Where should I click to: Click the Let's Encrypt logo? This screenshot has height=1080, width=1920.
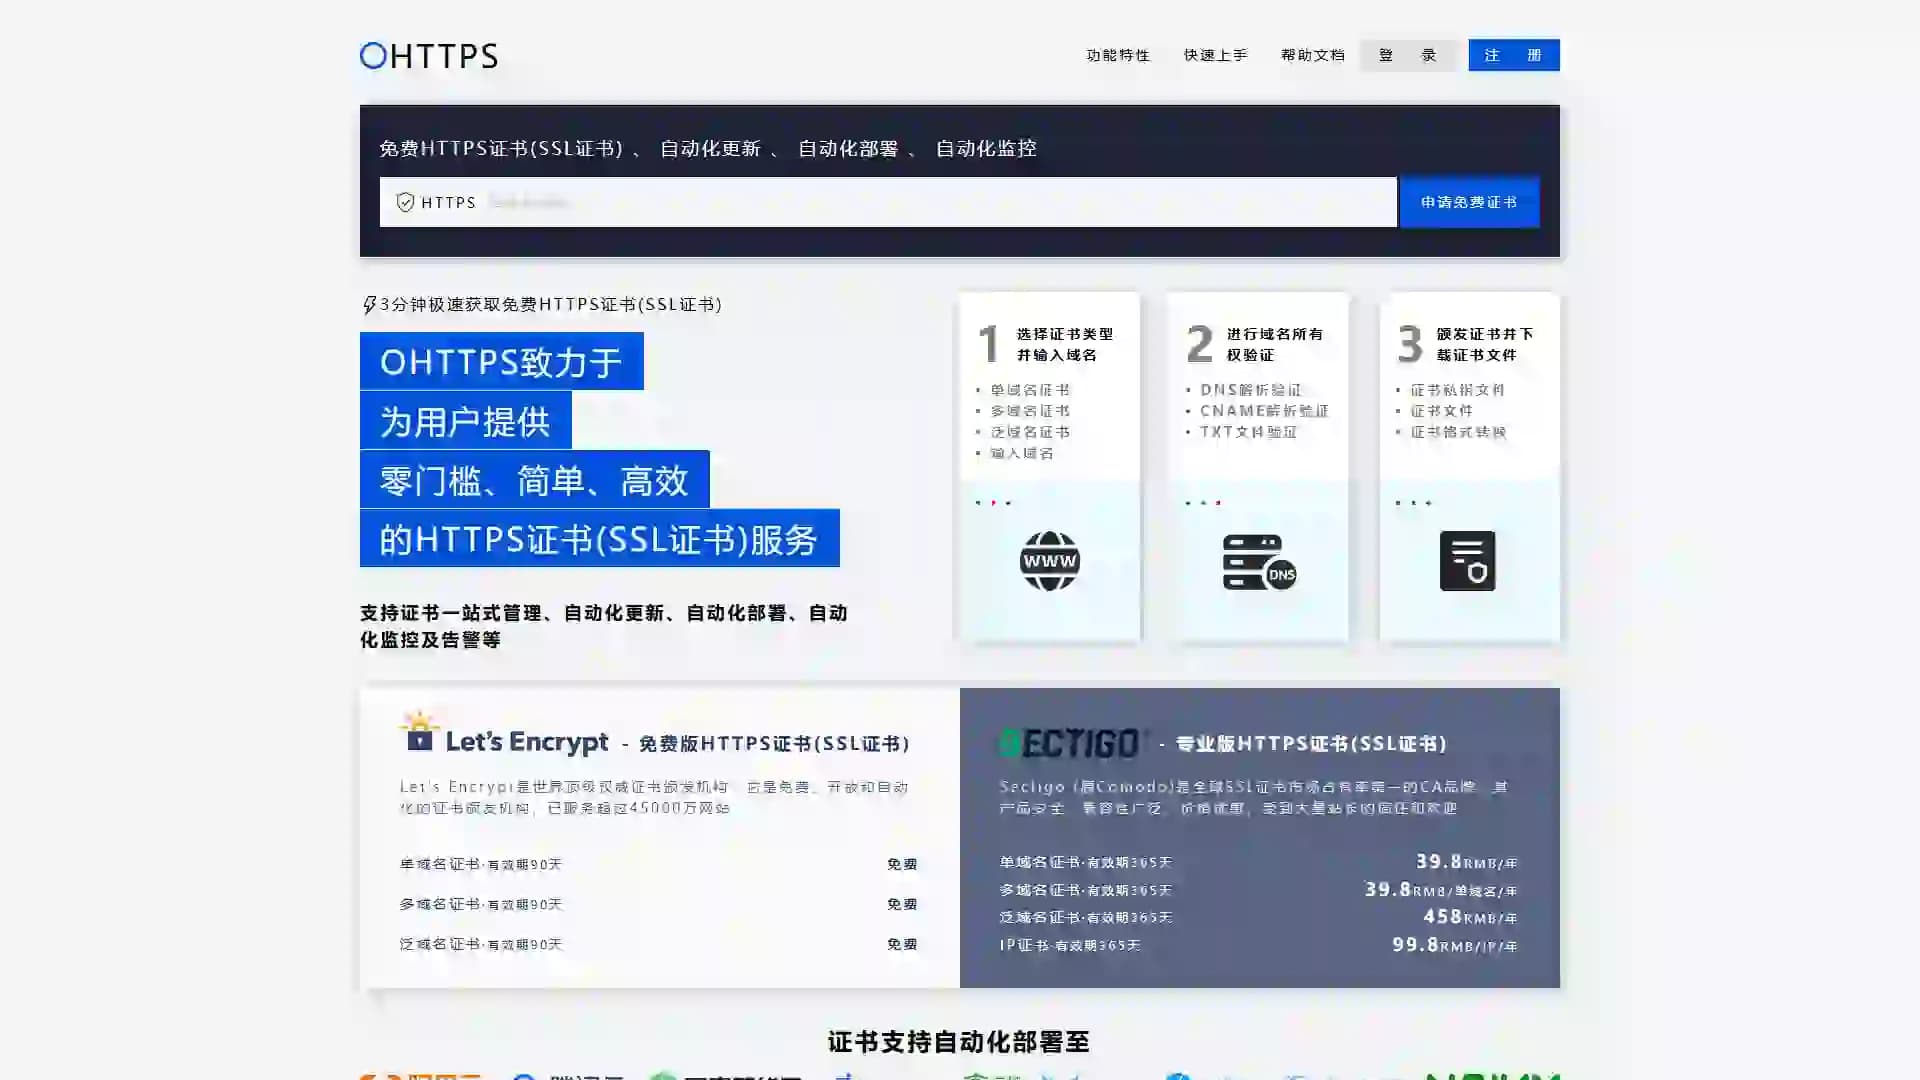[x=504, y=735]
